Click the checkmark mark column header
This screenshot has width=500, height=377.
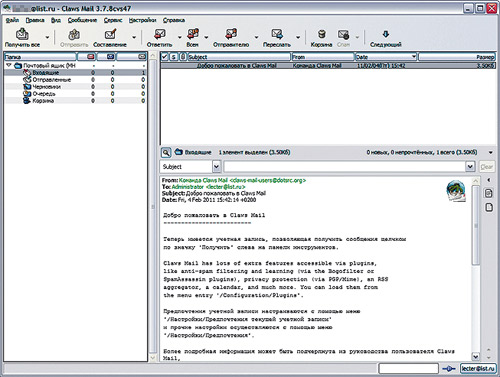[164, 57]
